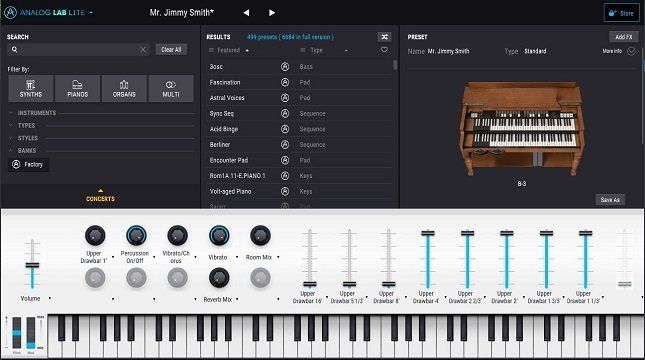Image resolution: width=645 pixels, height=360 pixels.
Task: Click the B-3 organ image
Action: coord(522,128)
